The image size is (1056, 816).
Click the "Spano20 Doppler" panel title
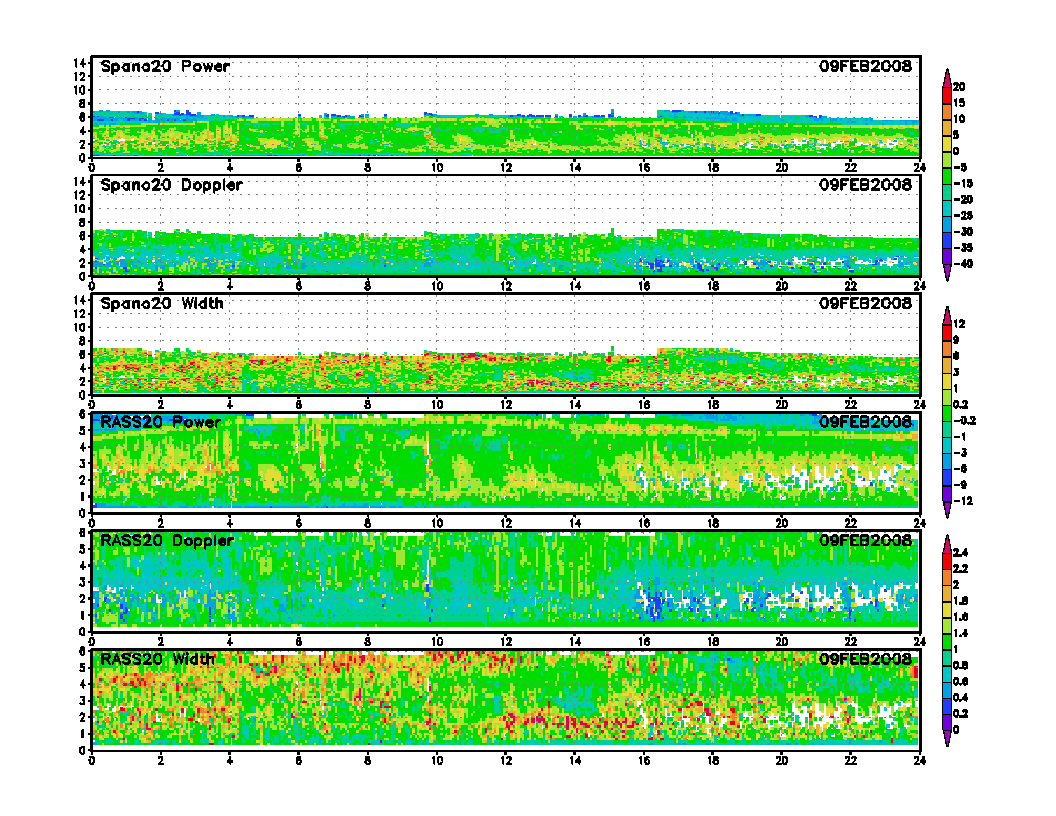pos(171,185)
